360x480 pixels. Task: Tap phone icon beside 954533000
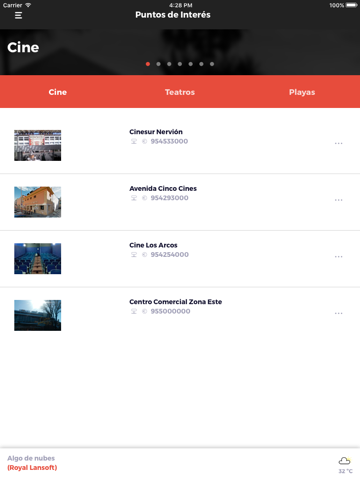(x=144, y=141)
